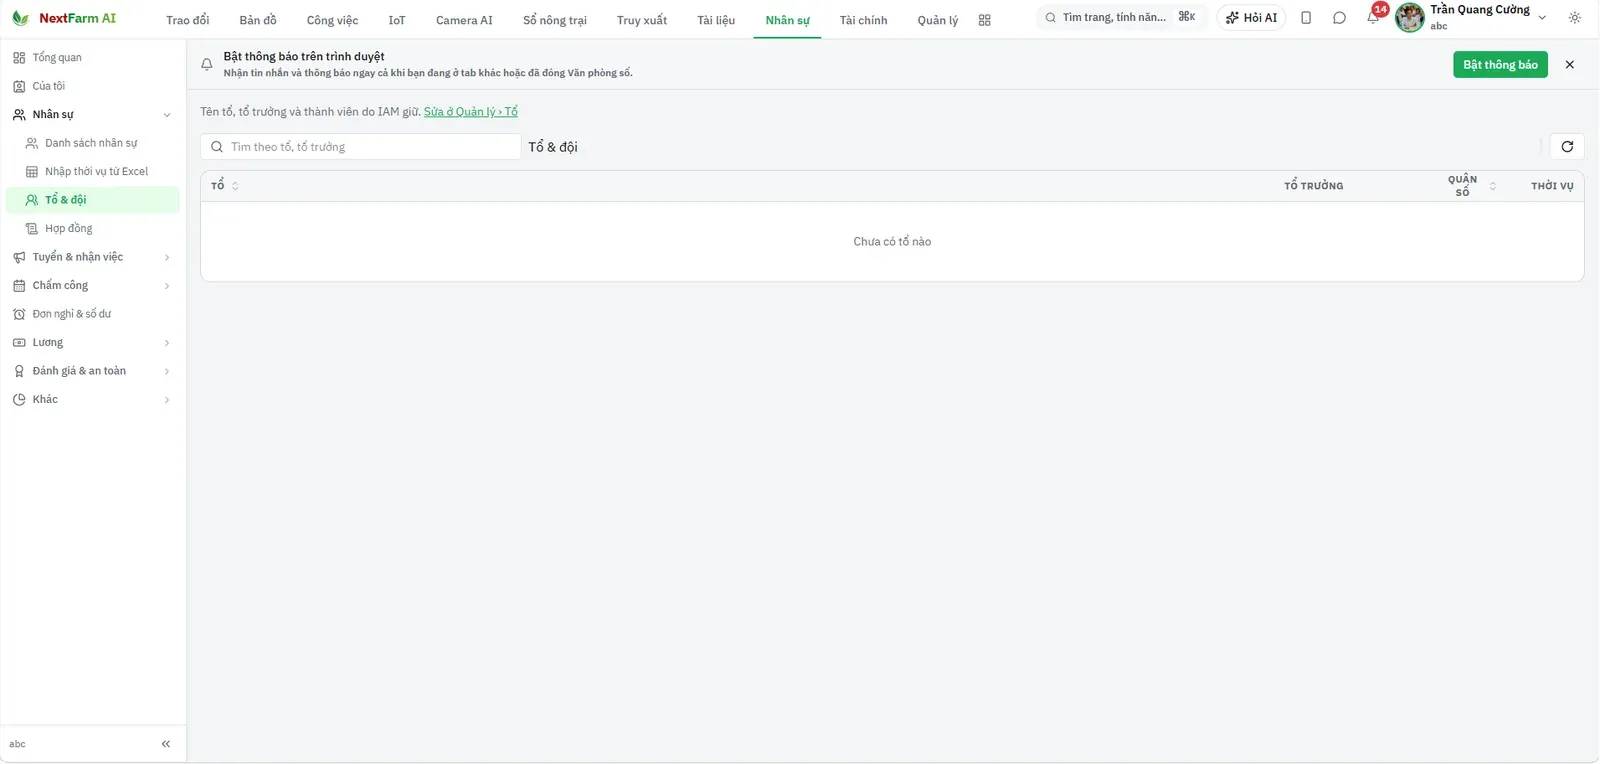Image resolution: width=1600 pixels, height=764 pixels.
Task: Click the Hỏi AI button
Action: (1251, 18)
